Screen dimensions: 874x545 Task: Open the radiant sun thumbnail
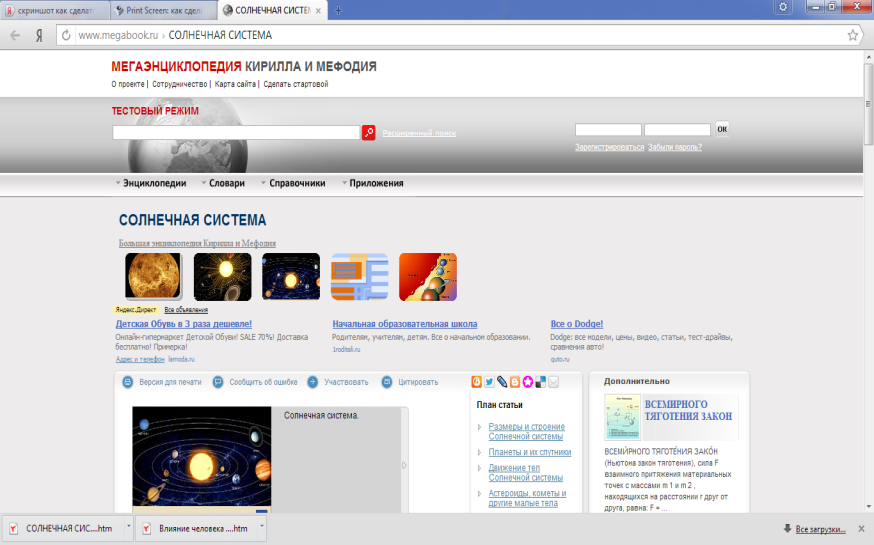coord(222,277)
